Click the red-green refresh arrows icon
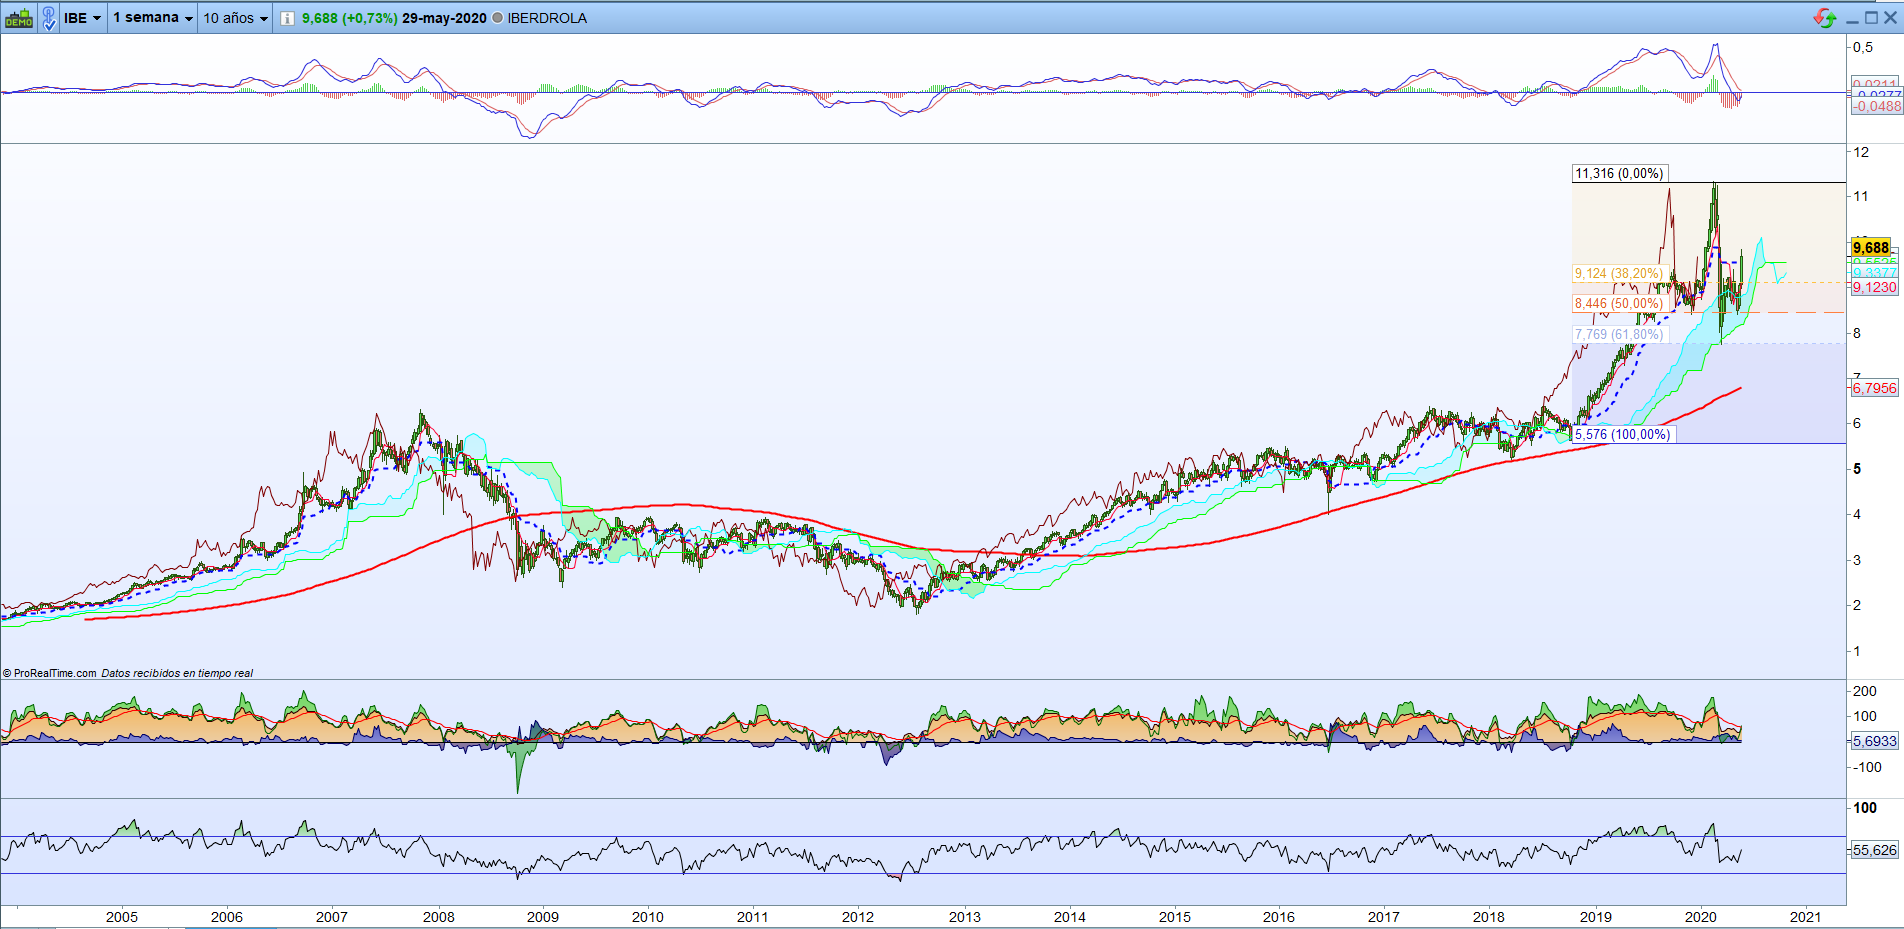Viewport: 1904px width, 929px height. (x=1825, y=18)
